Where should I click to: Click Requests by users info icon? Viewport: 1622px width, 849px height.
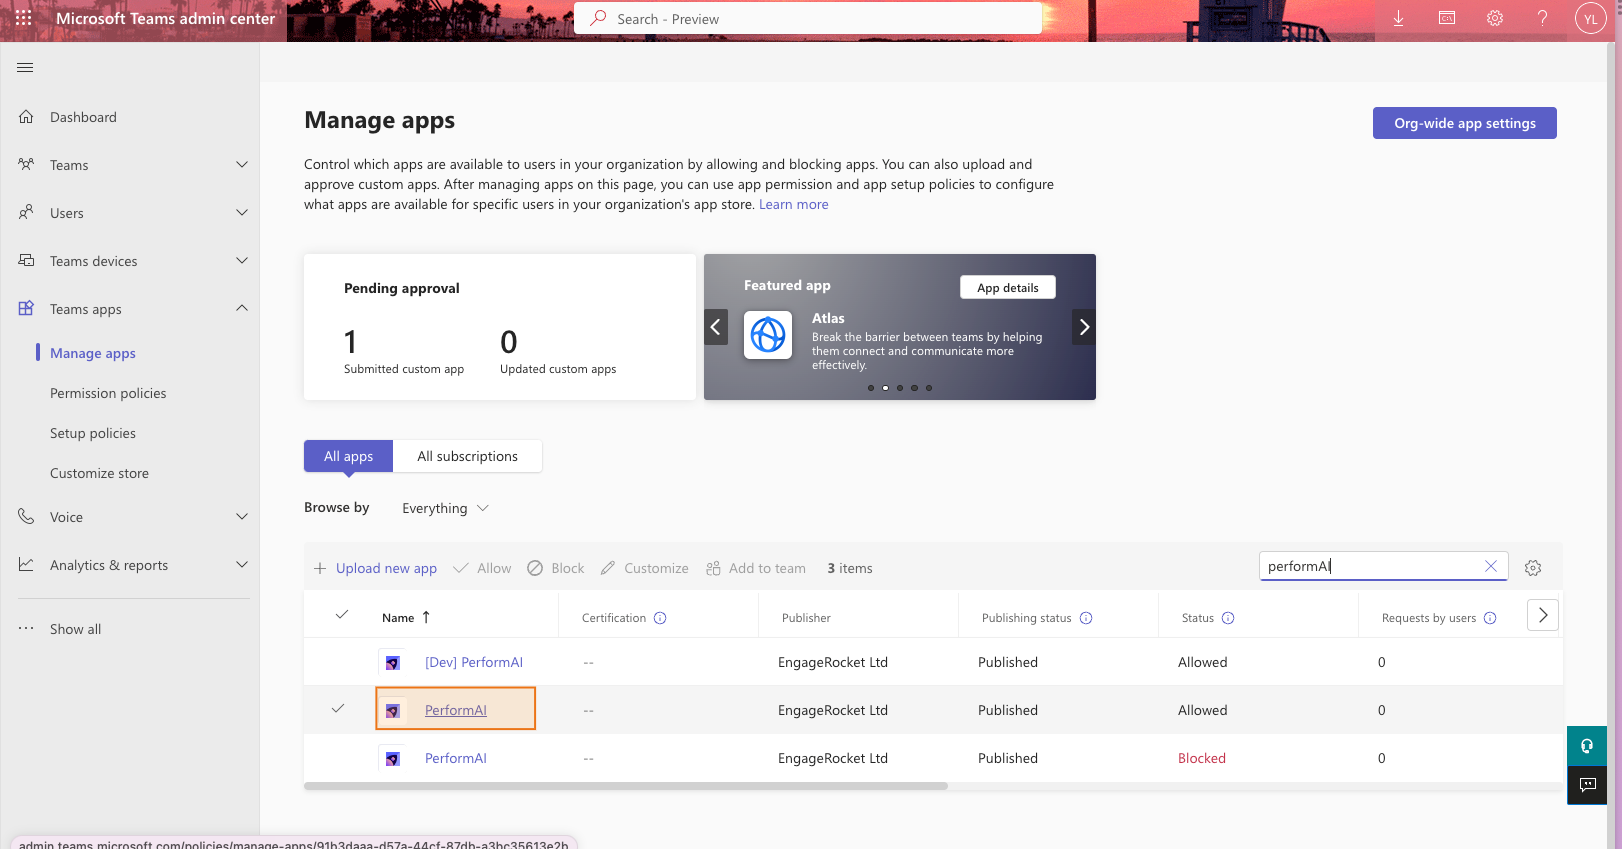click(1490, 618)
